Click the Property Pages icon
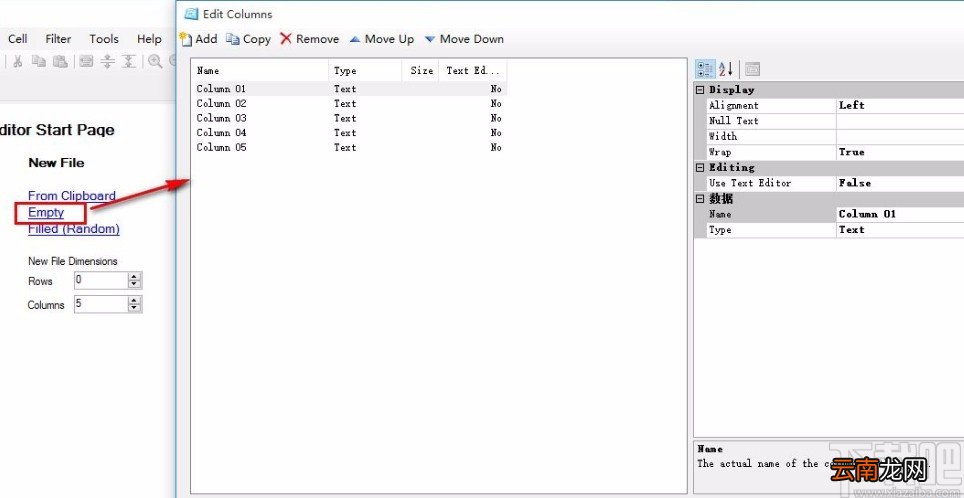This screenshot has height=498, width=964. click(753, 69)
